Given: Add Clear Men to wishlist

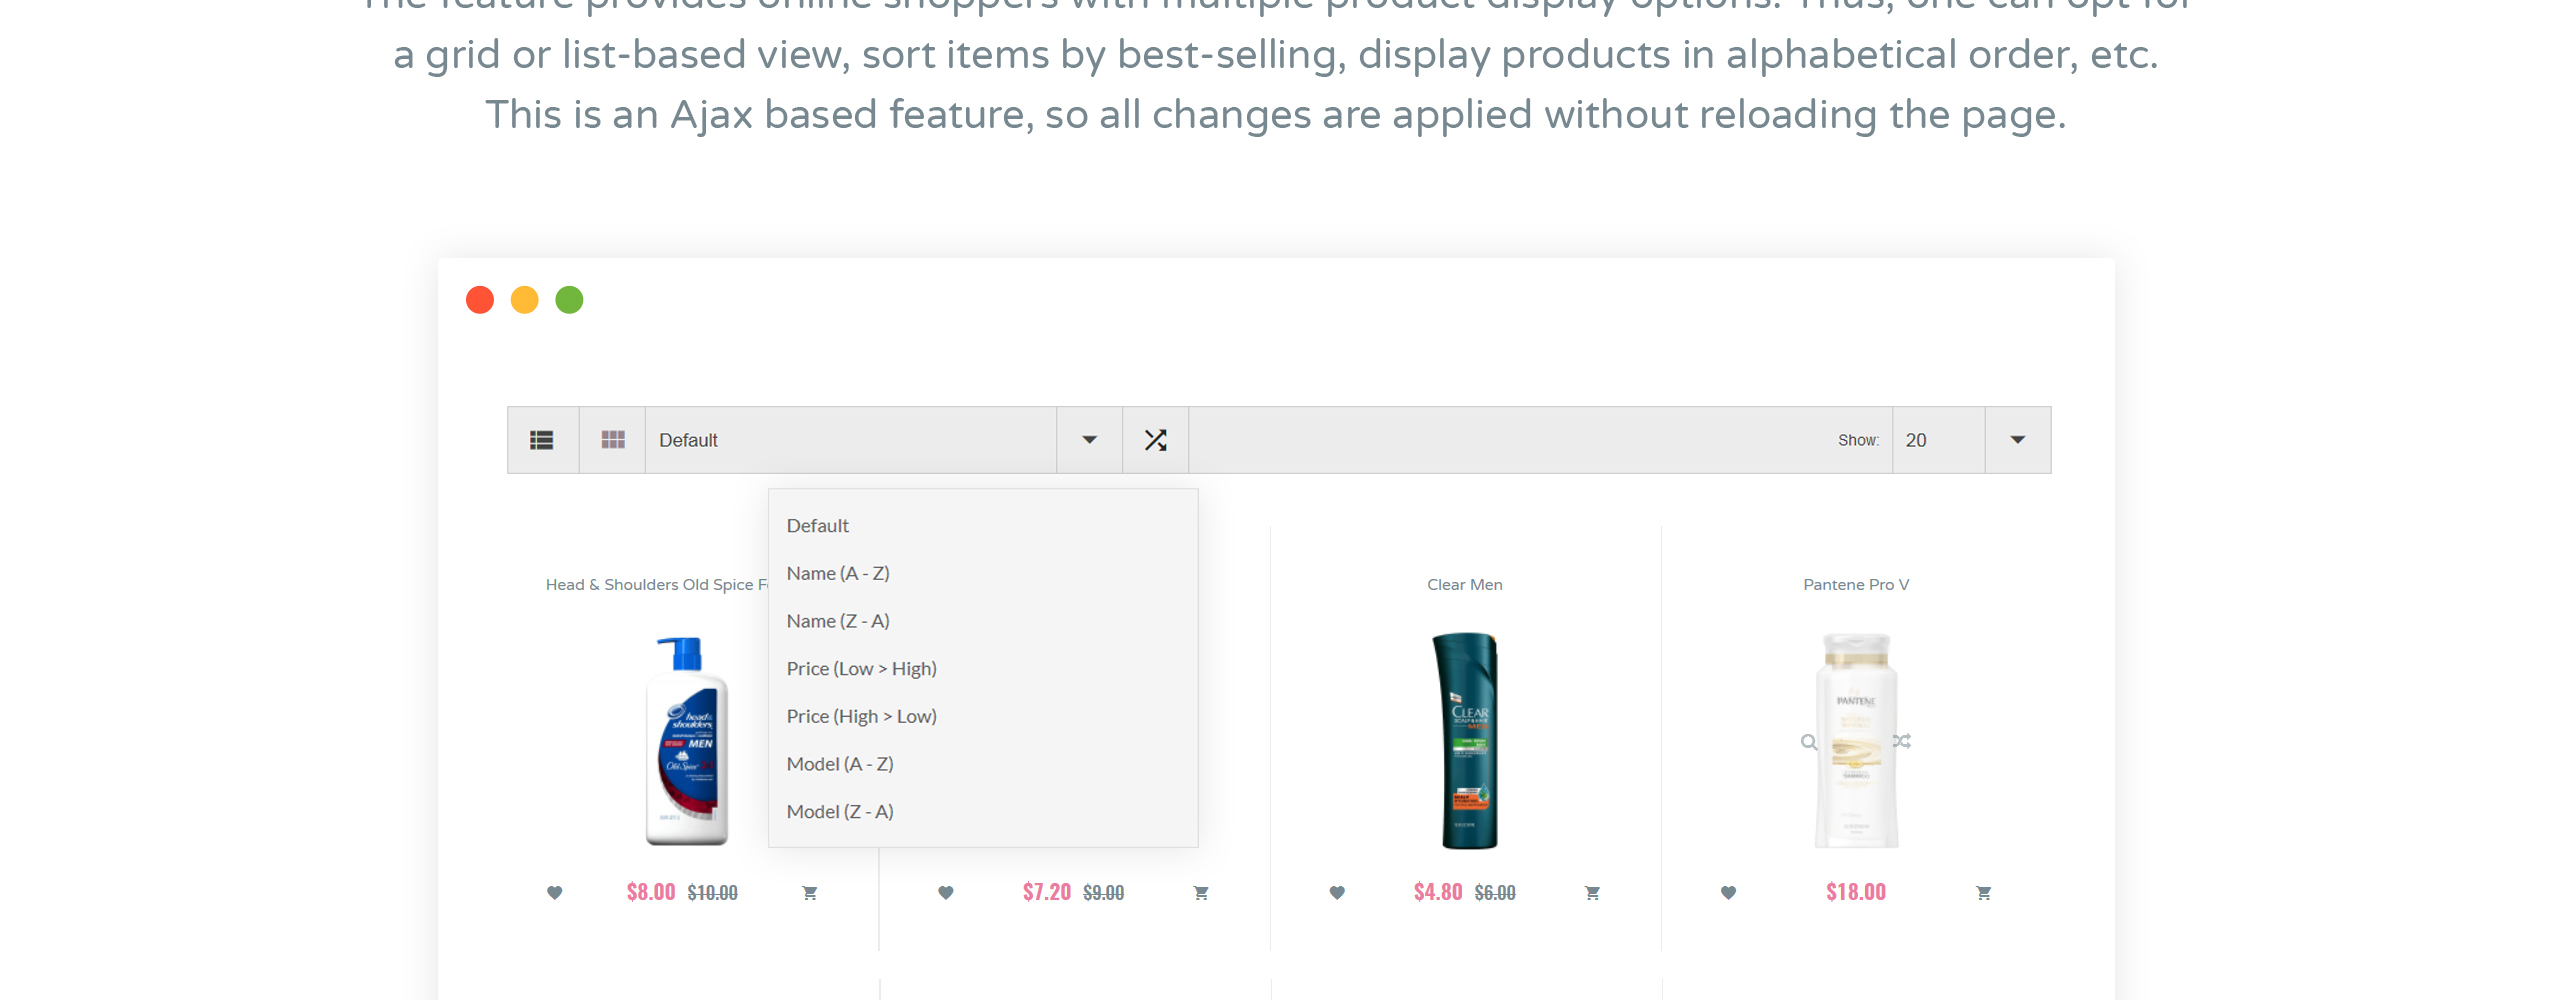Looking at the screenshot, I should (1337, 893).
